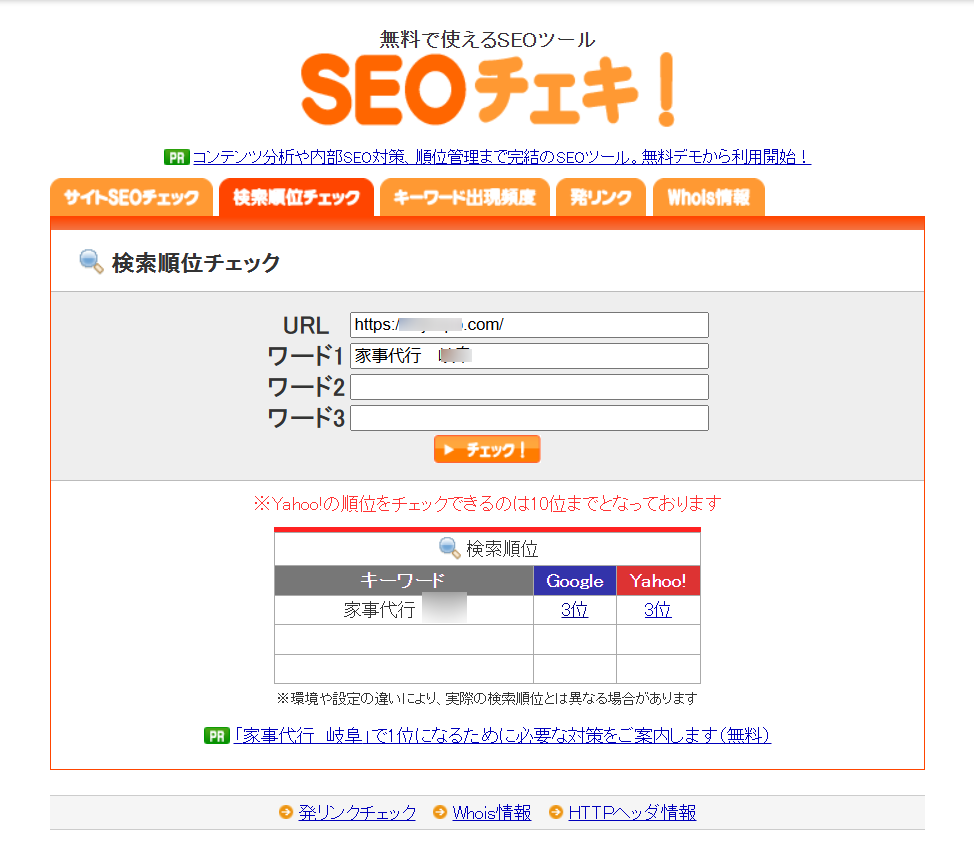Screen dimensions: 974x854
Task: Focus the ワード2 input field
Action: pos(529,387)
